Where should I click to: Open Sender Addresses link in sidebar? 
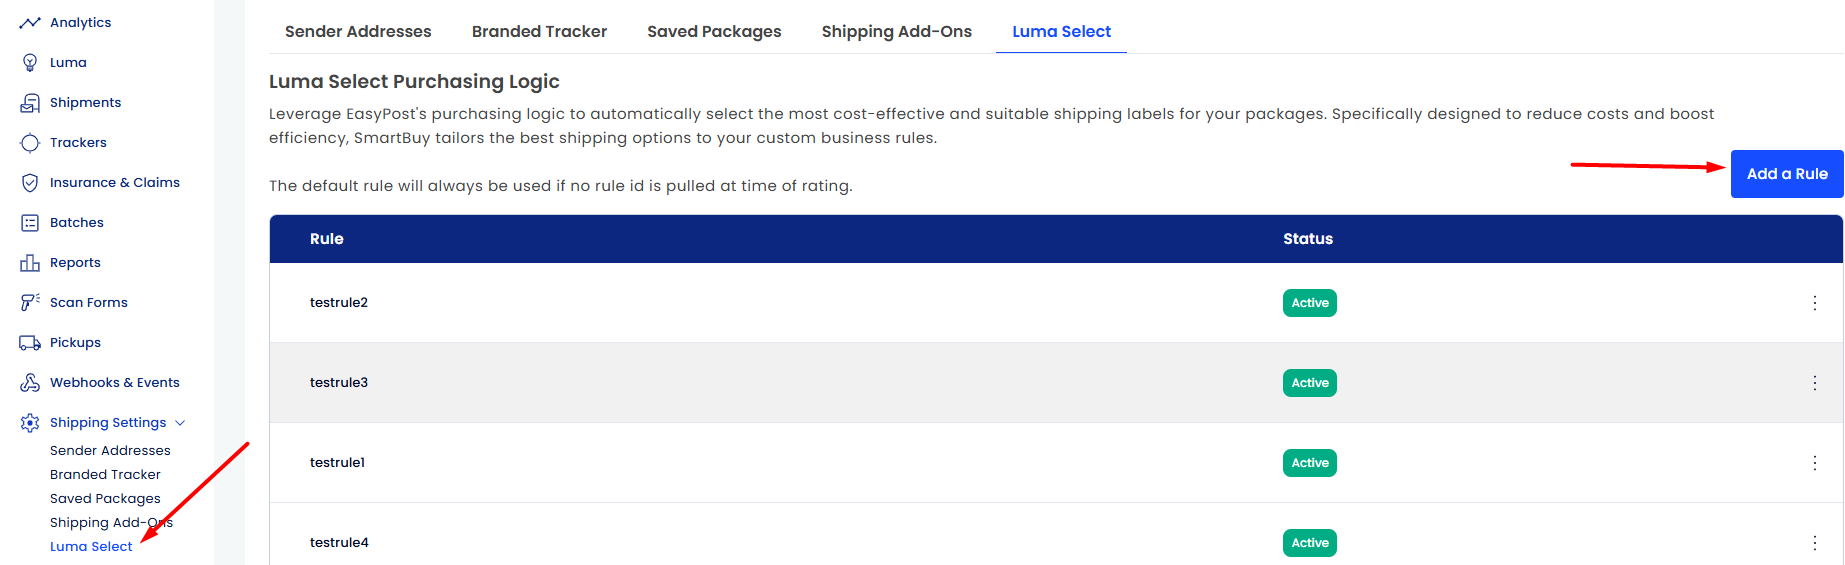click(110, 451)
